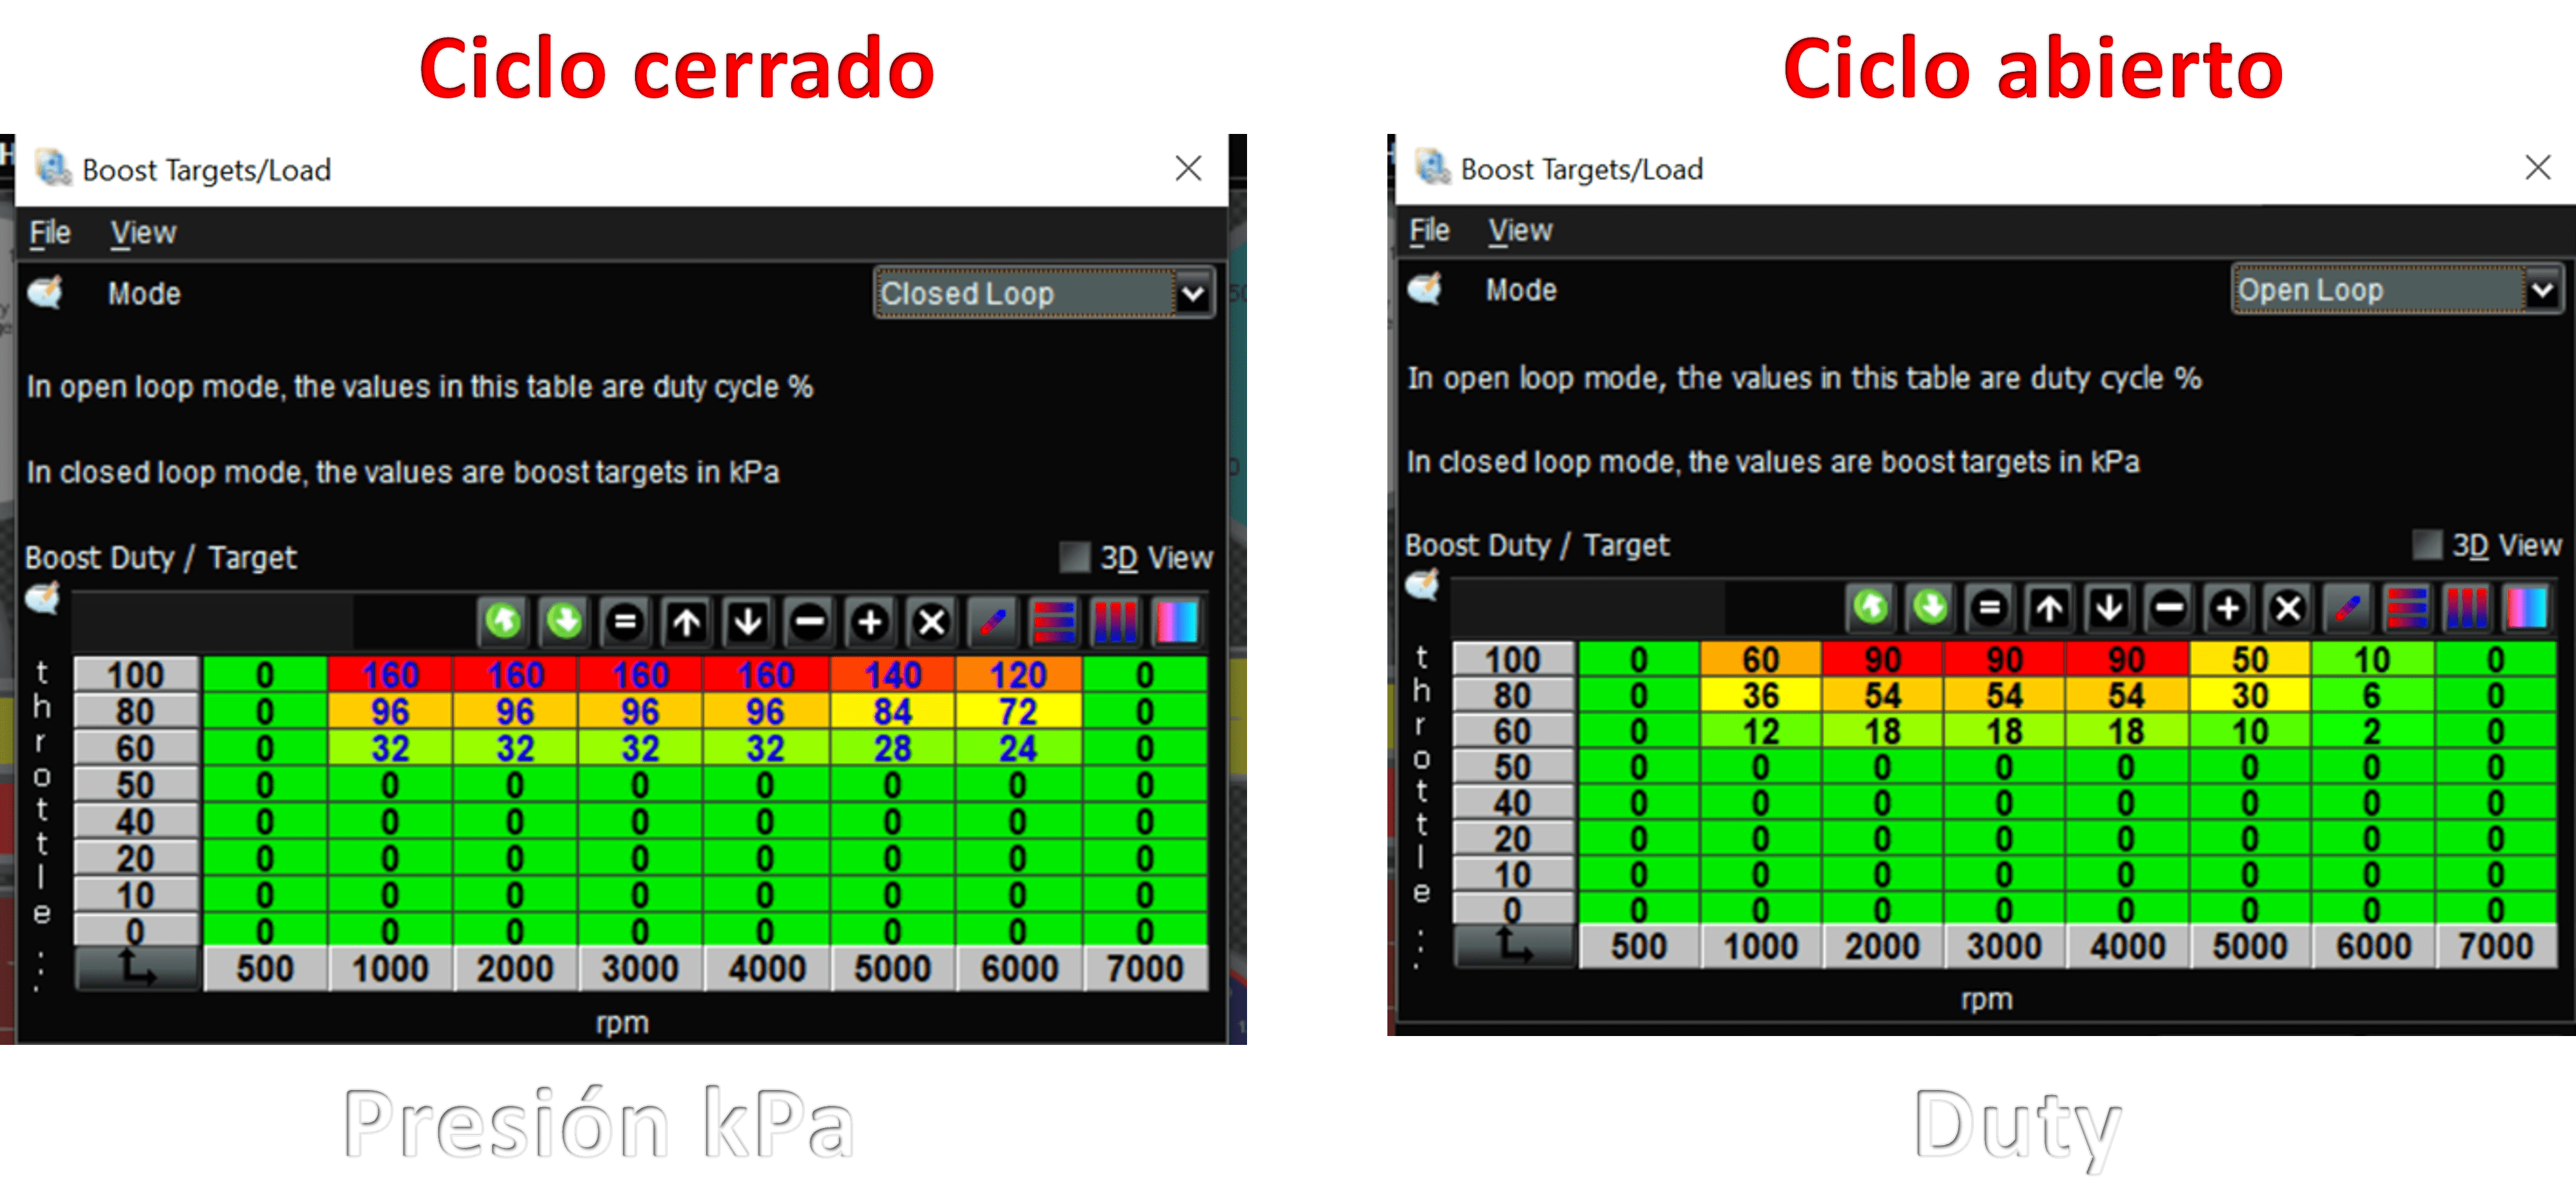Close the Open Loop Boost Targets window
This screenshot has height=1196, width=2576.
click(2538, 167)
